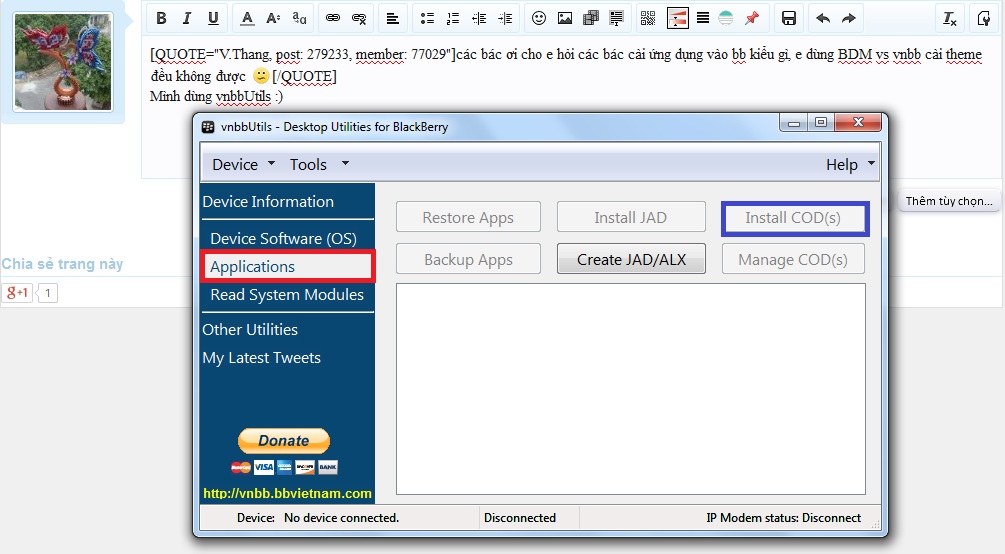The height and width of the screenshot is (554, 1005).
Task: Toggle italic text formatting
Action: [187, 18]
